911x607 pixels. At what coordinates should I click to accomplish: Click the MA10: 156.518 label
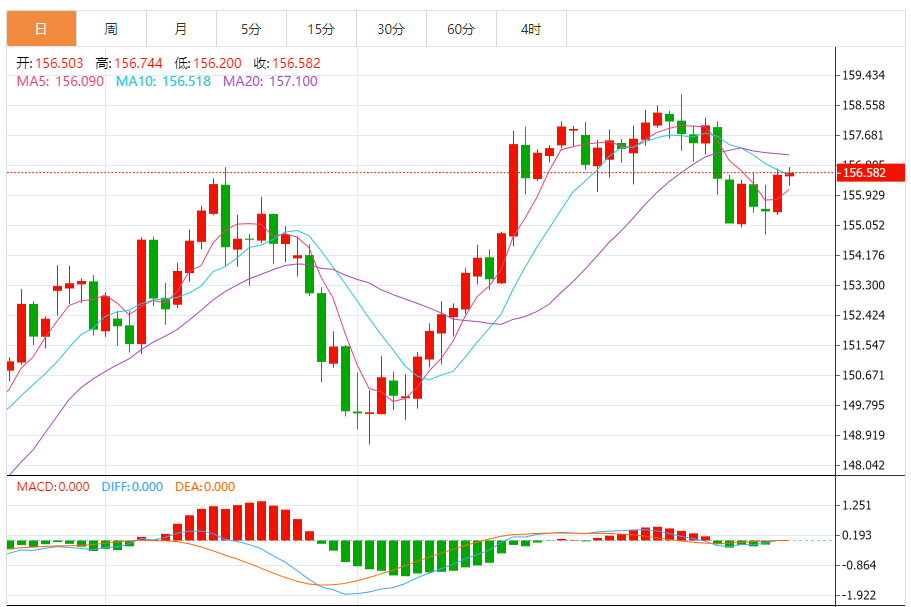point(163,81)
